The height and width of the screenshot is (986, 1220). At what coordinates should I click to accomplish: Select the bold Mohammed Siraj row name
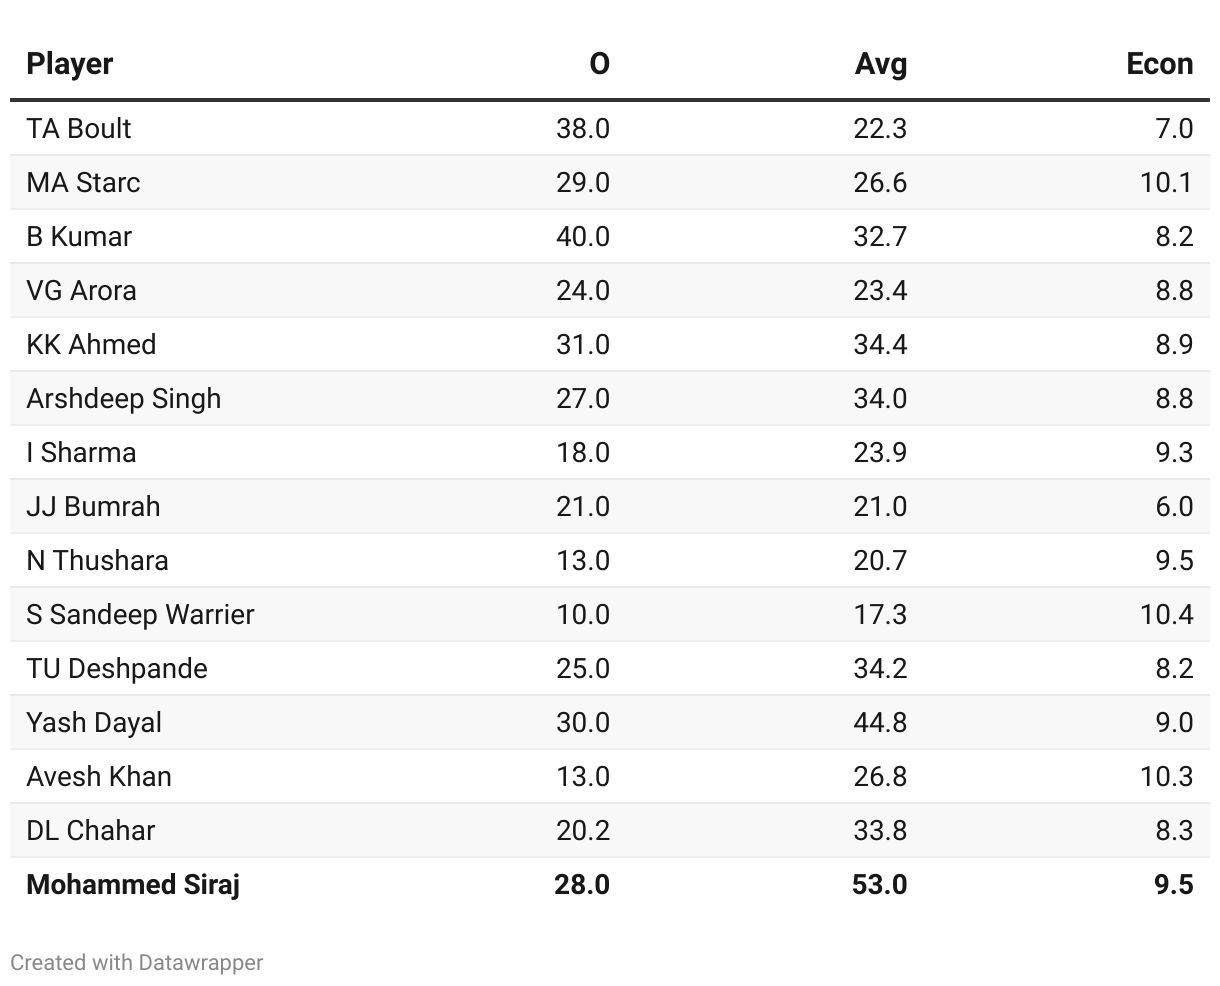coord(133,884)
